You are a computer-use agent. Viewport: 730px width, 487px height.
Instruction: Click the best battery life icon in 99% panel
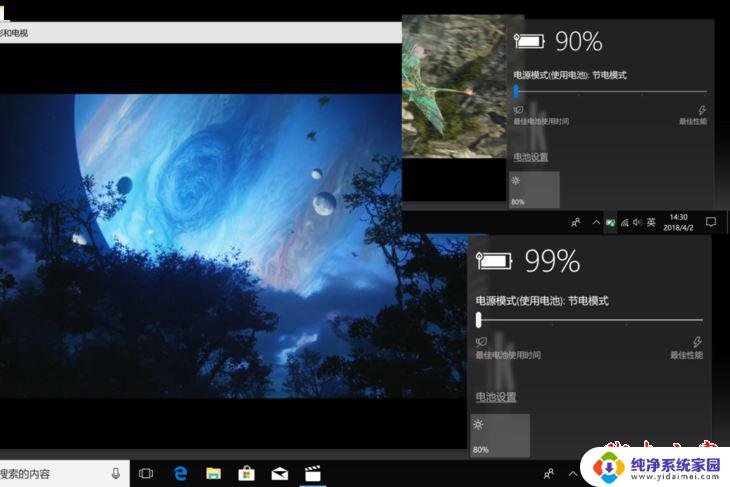pyautogui.click(x=481, y=342)
